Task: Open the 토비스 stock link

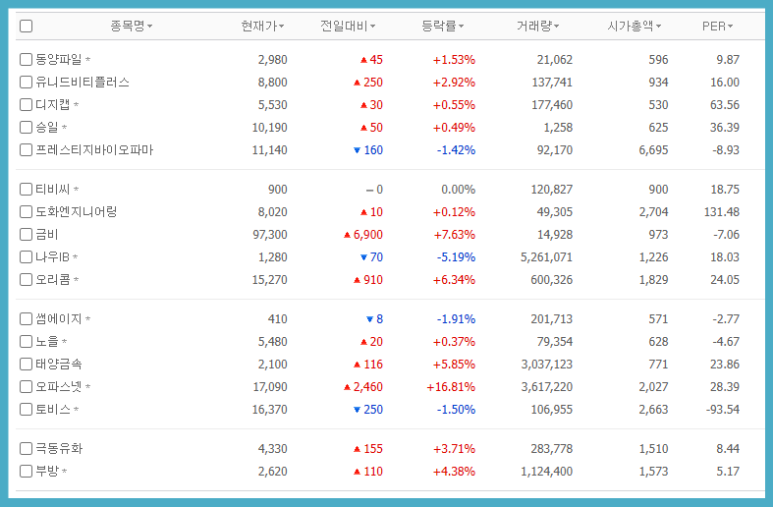Action: (x=53, y=409)
